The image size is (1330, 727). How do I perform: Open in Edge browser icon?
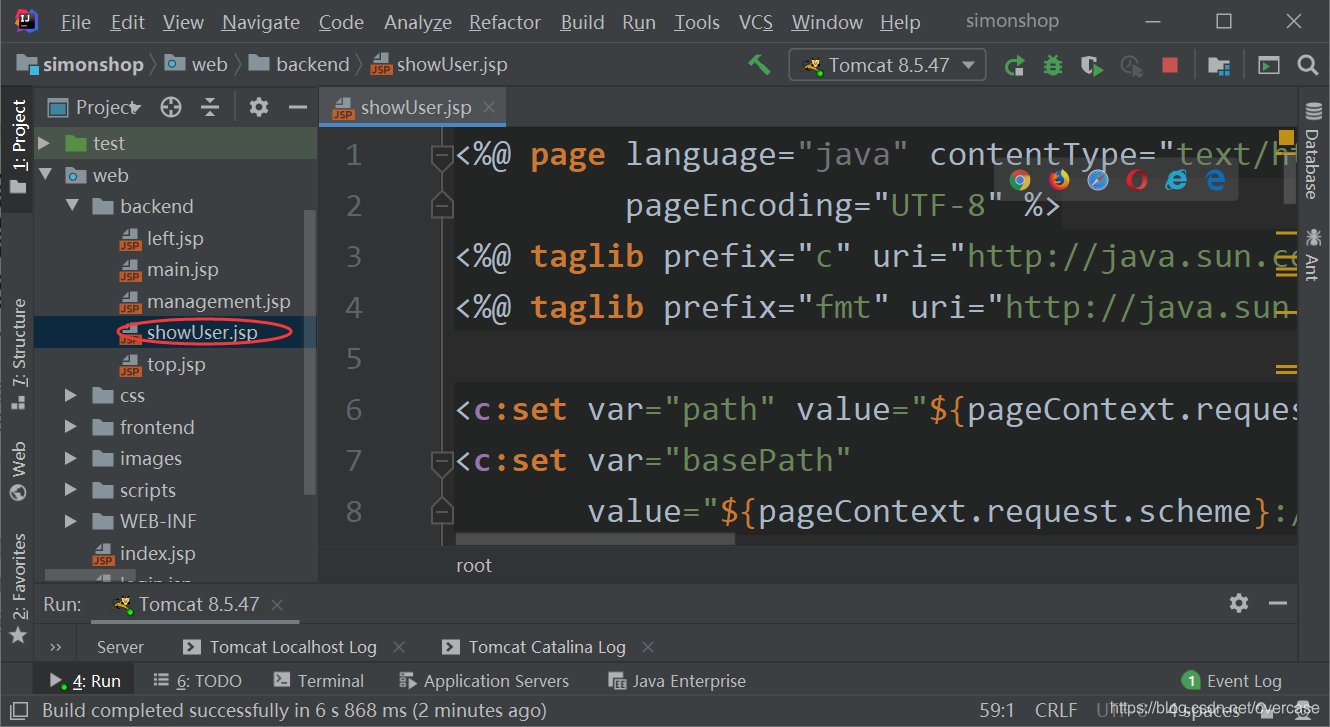1215,180
